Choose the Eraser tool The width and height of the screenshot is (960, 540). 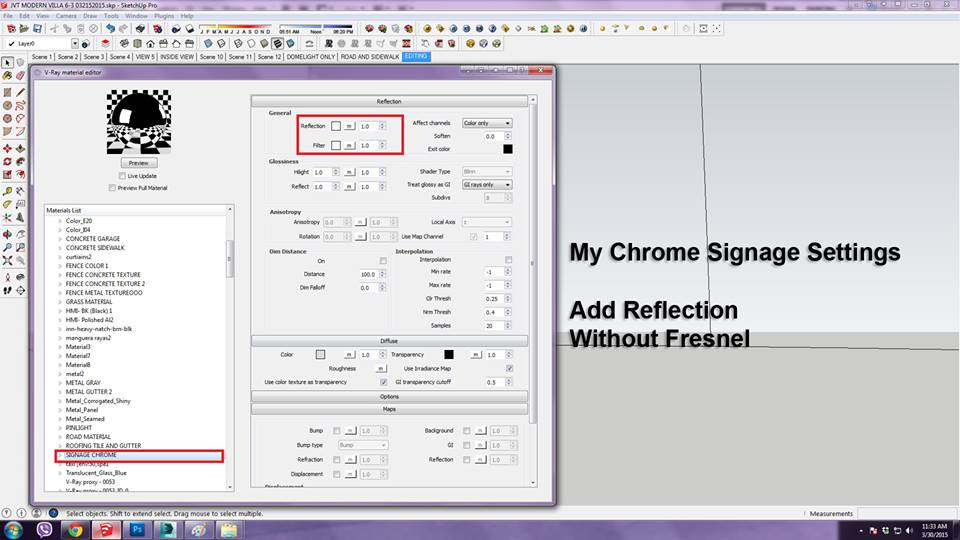pyautogui.click(x=20, y=76)
